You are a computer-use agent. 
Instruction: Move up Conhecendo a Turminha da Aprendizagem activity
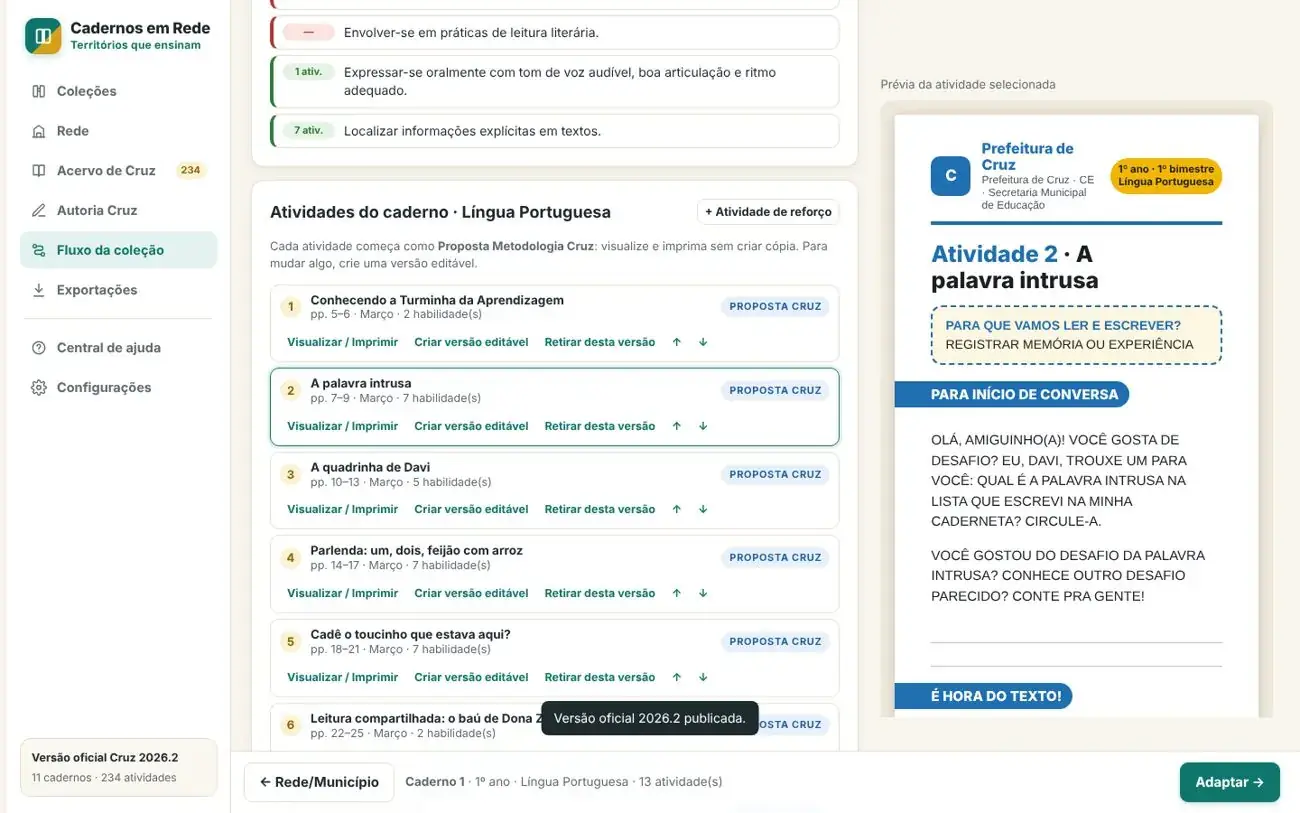coord(677,342)
